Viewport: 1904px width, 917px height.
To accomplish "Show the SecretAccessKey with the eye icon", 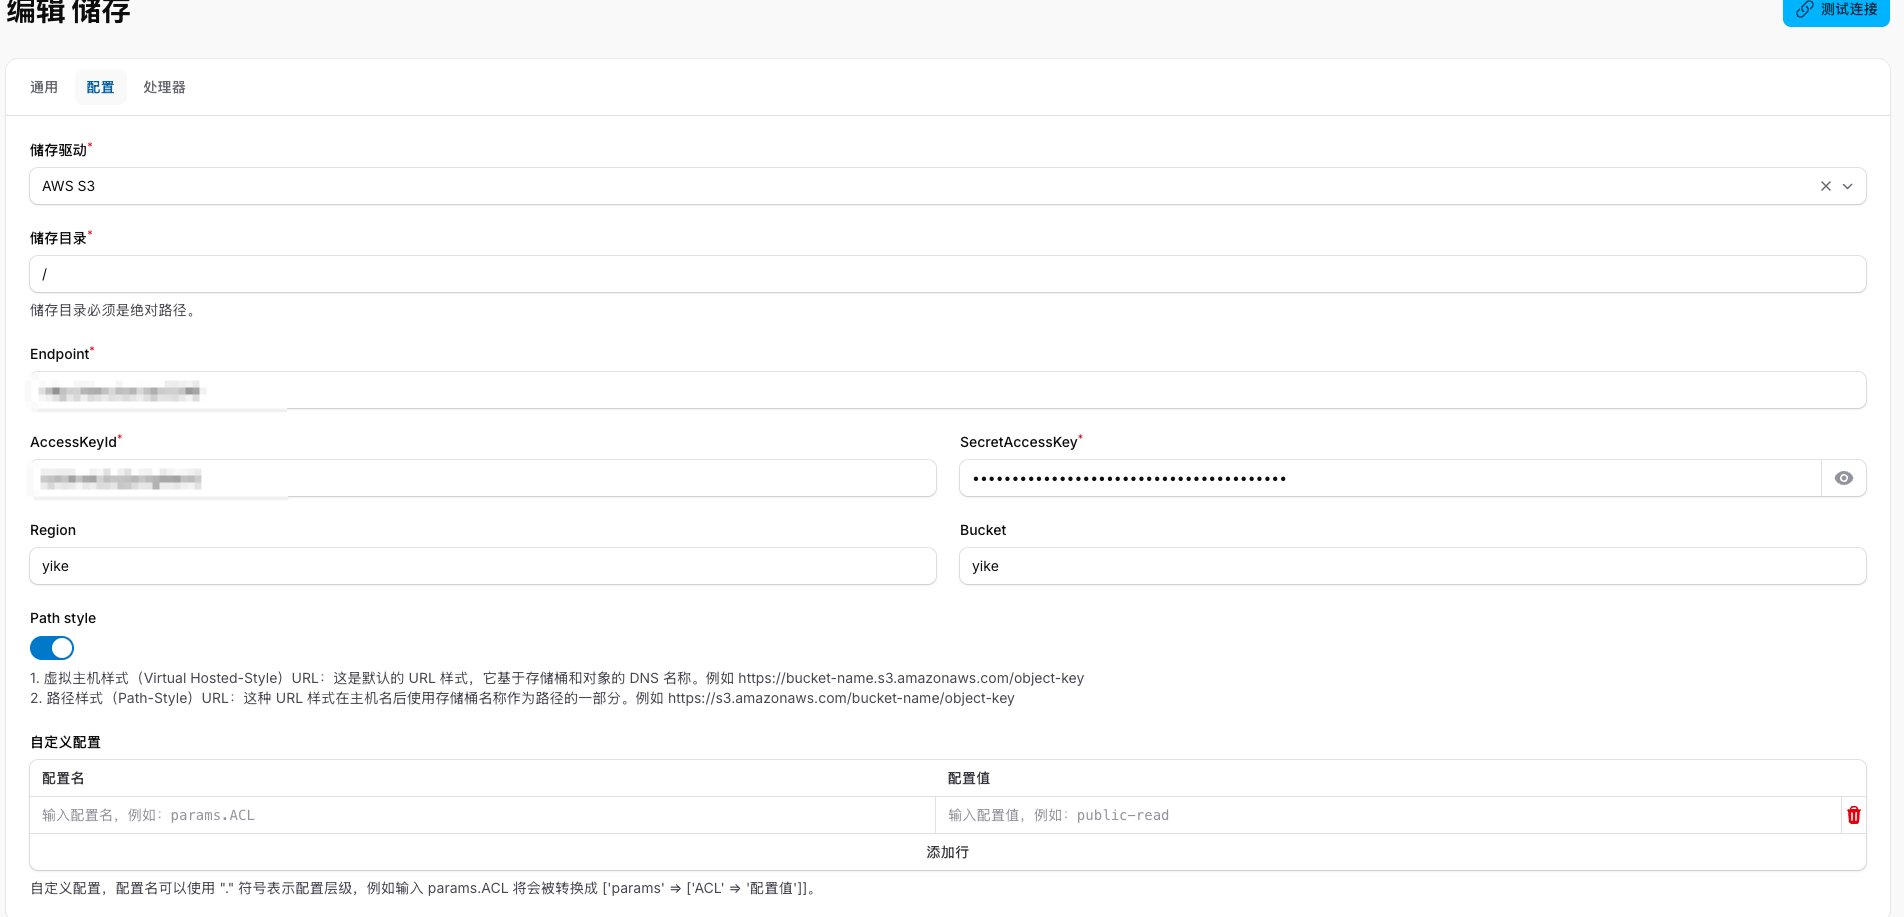I will coord(1843,478).
